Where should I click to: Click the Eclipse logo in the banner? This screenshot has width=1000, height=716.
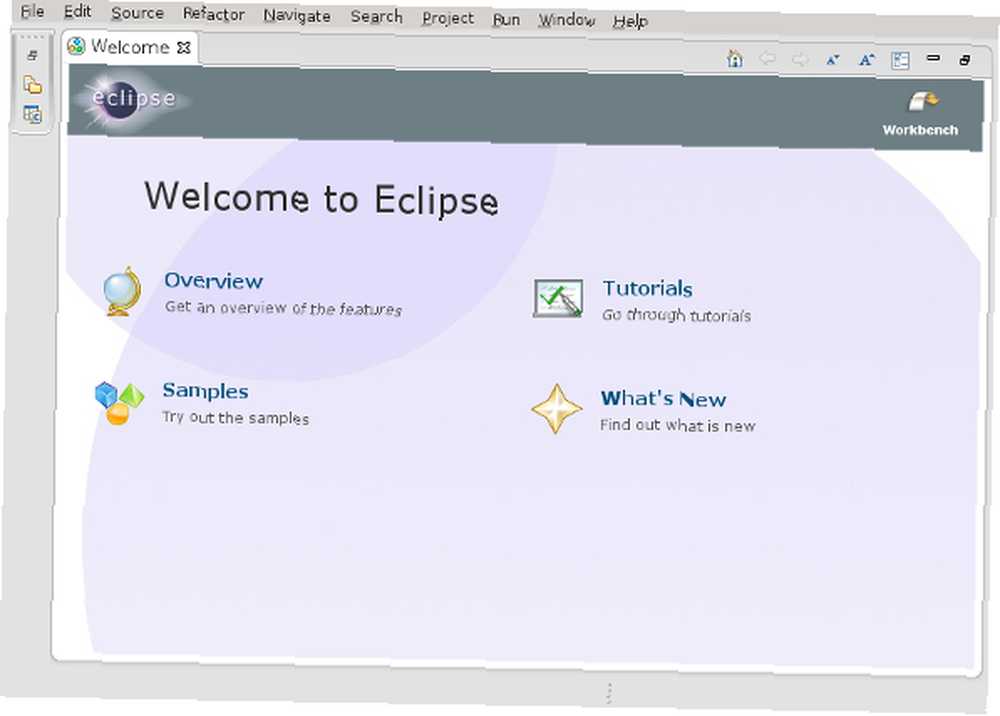click(x=133, y=99)
